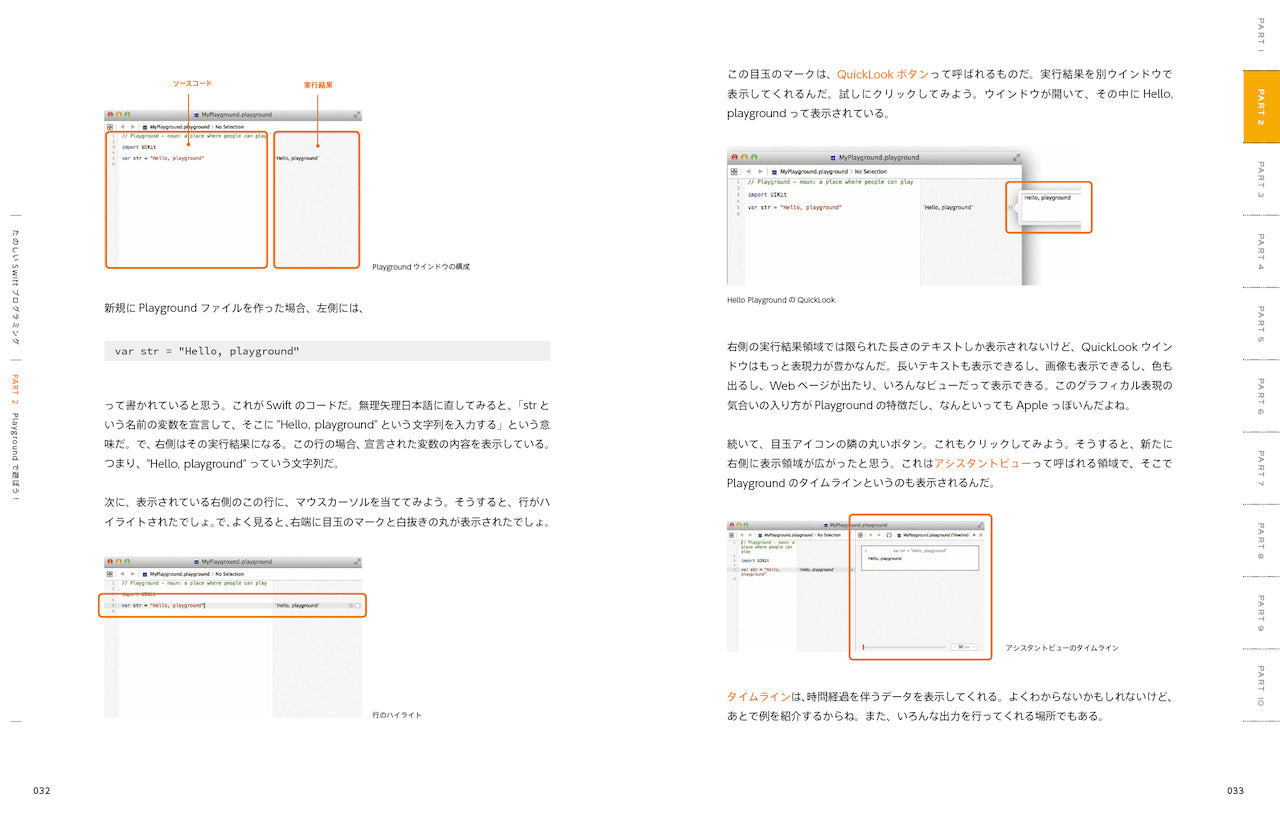Screen dimensions: 1280x831
Task: Enter full screen in the window-layout figure window
Action: (355, 115)
